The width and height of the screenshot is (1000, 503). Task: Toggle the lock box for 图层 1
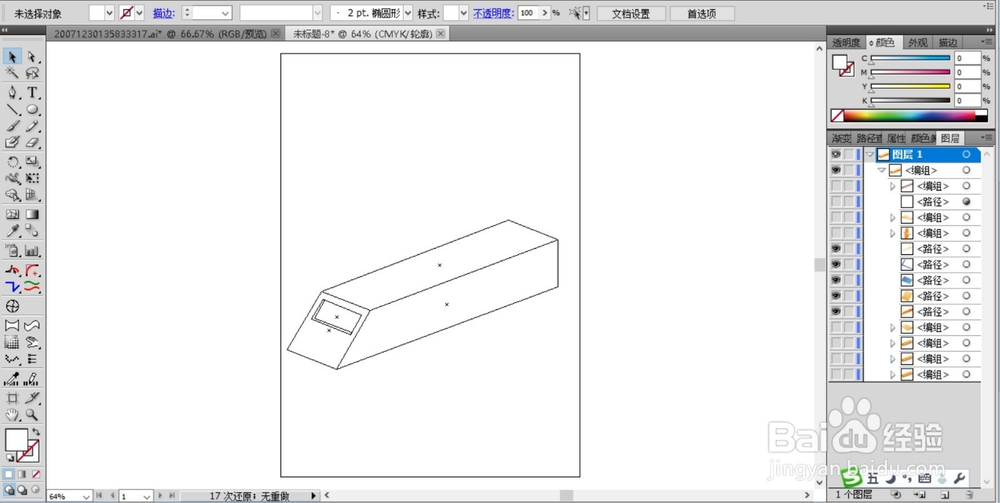click(849, 154)
